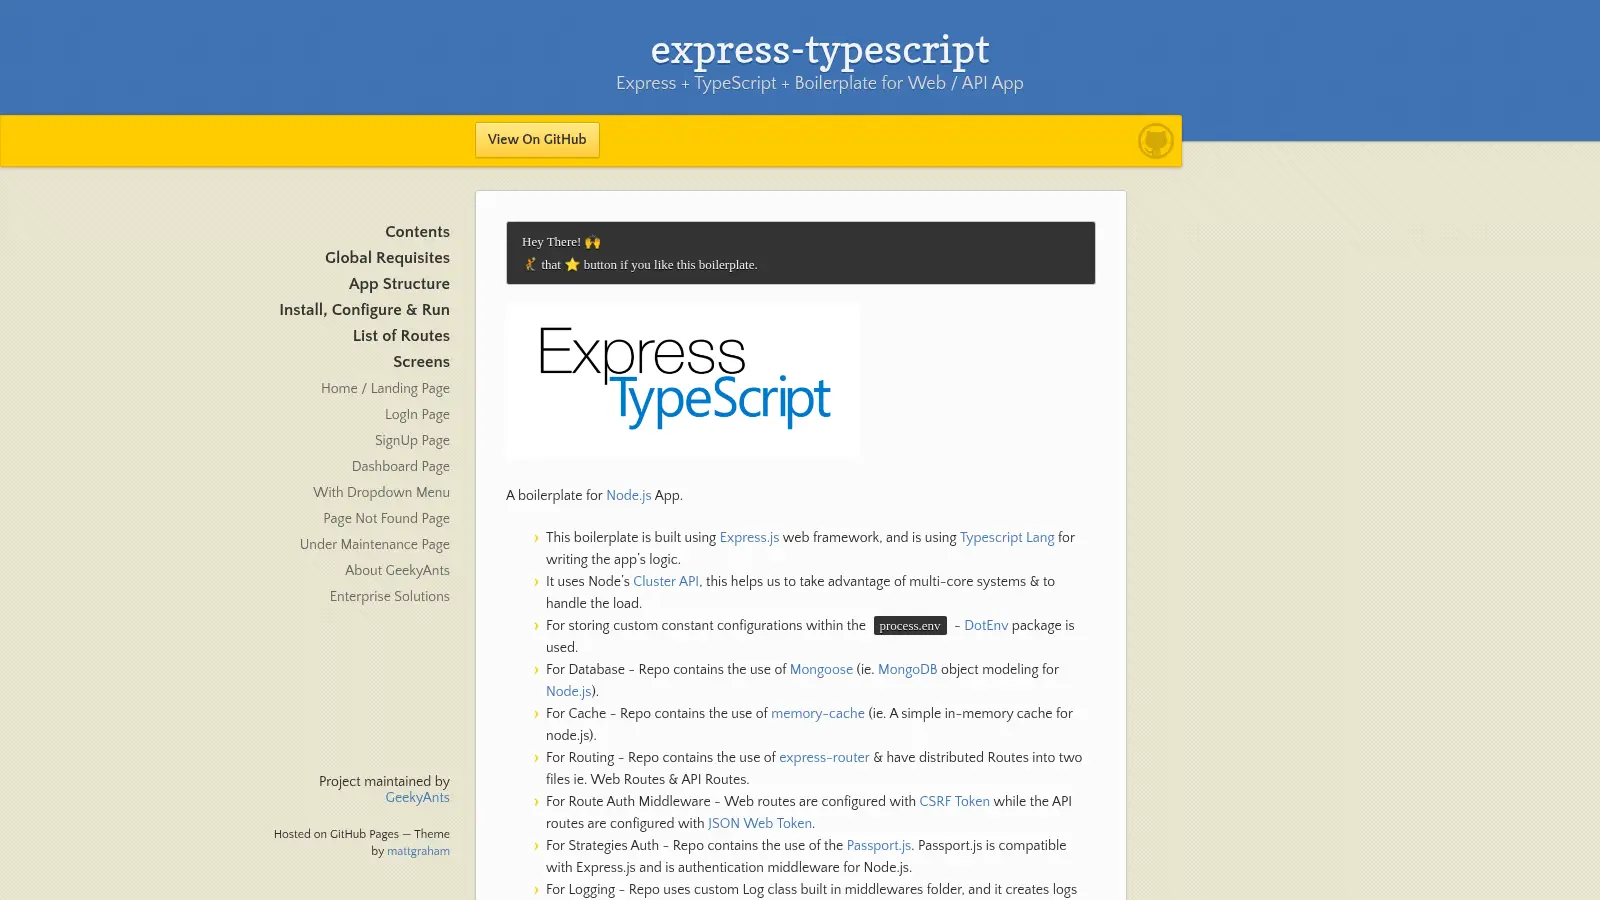1600x900 pixels.
Task: Open the App Structure section
Action: tap(399, 284)
